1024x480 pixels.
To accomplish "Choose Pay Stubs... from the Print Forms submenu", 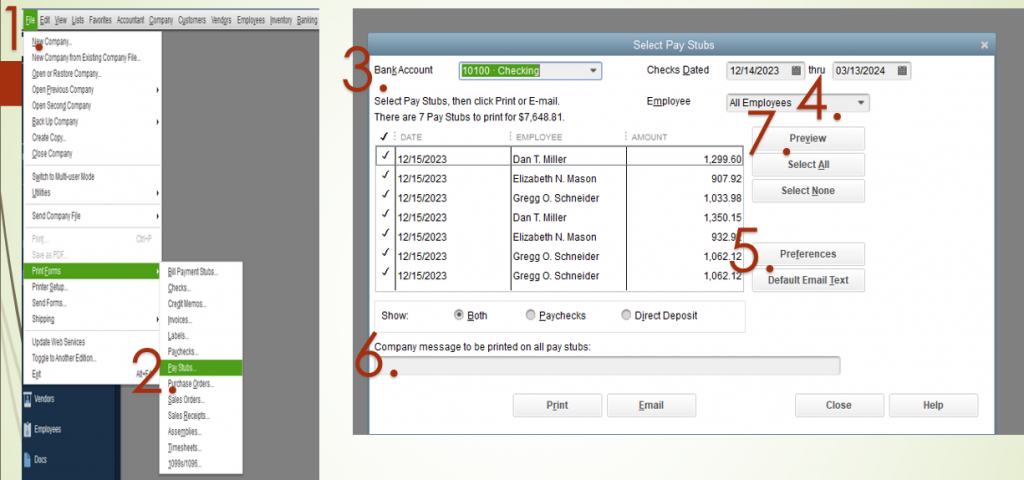I will (201, 368).
